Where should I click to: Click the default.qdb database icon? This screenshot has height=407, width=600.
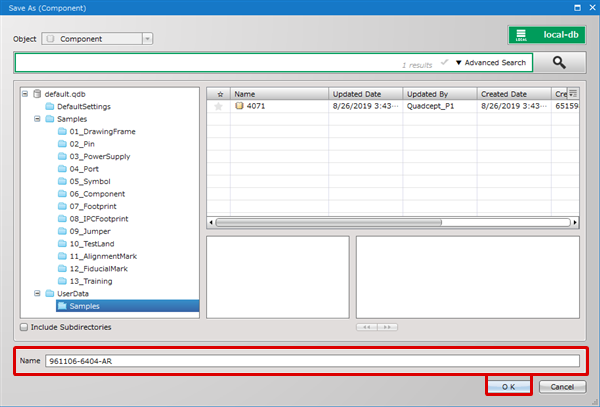[x=37, y=93]
